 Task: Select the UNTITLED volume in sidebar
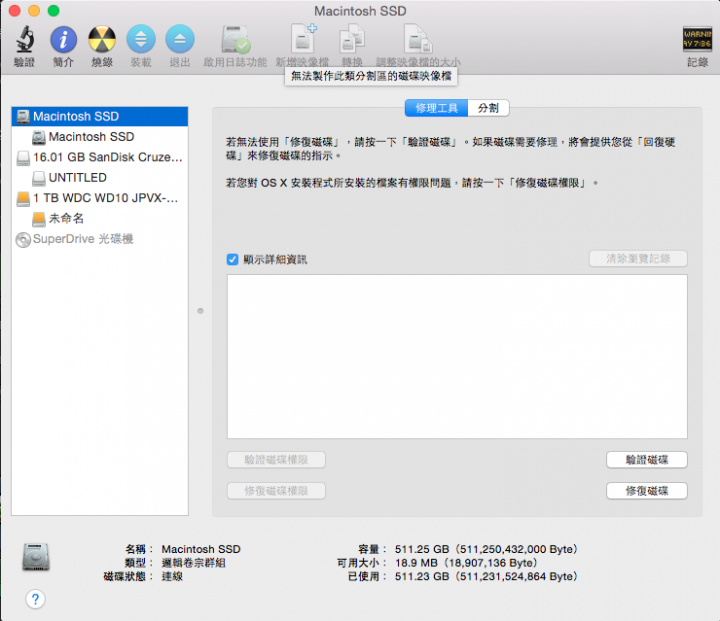(77, 177)
